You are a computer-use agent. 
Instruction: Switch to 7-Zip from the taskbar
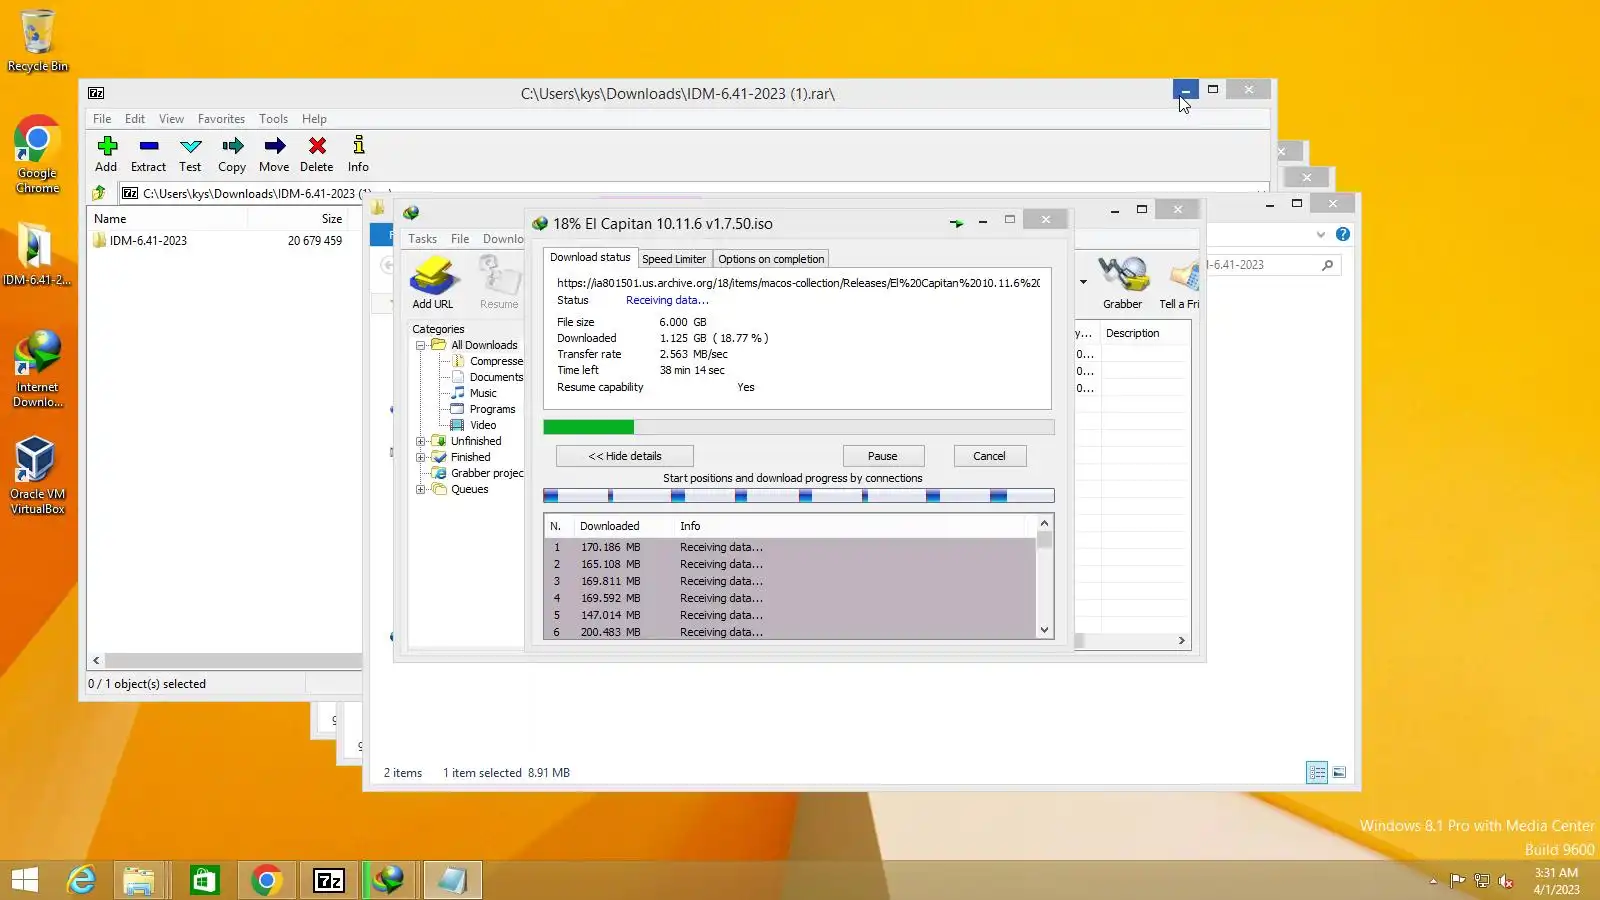(329, 880)
